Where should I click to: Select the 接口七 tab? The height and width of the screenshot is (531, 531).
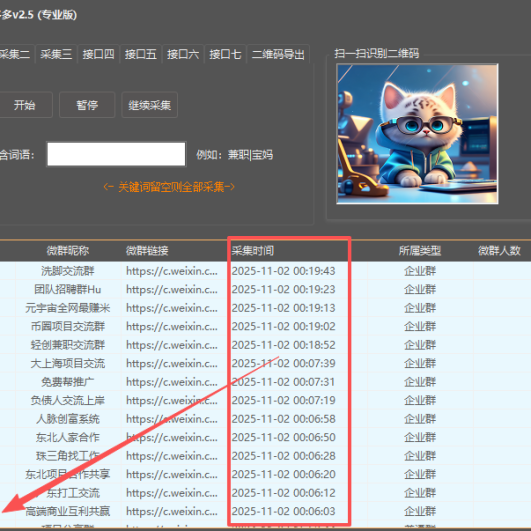pos(226,54)
